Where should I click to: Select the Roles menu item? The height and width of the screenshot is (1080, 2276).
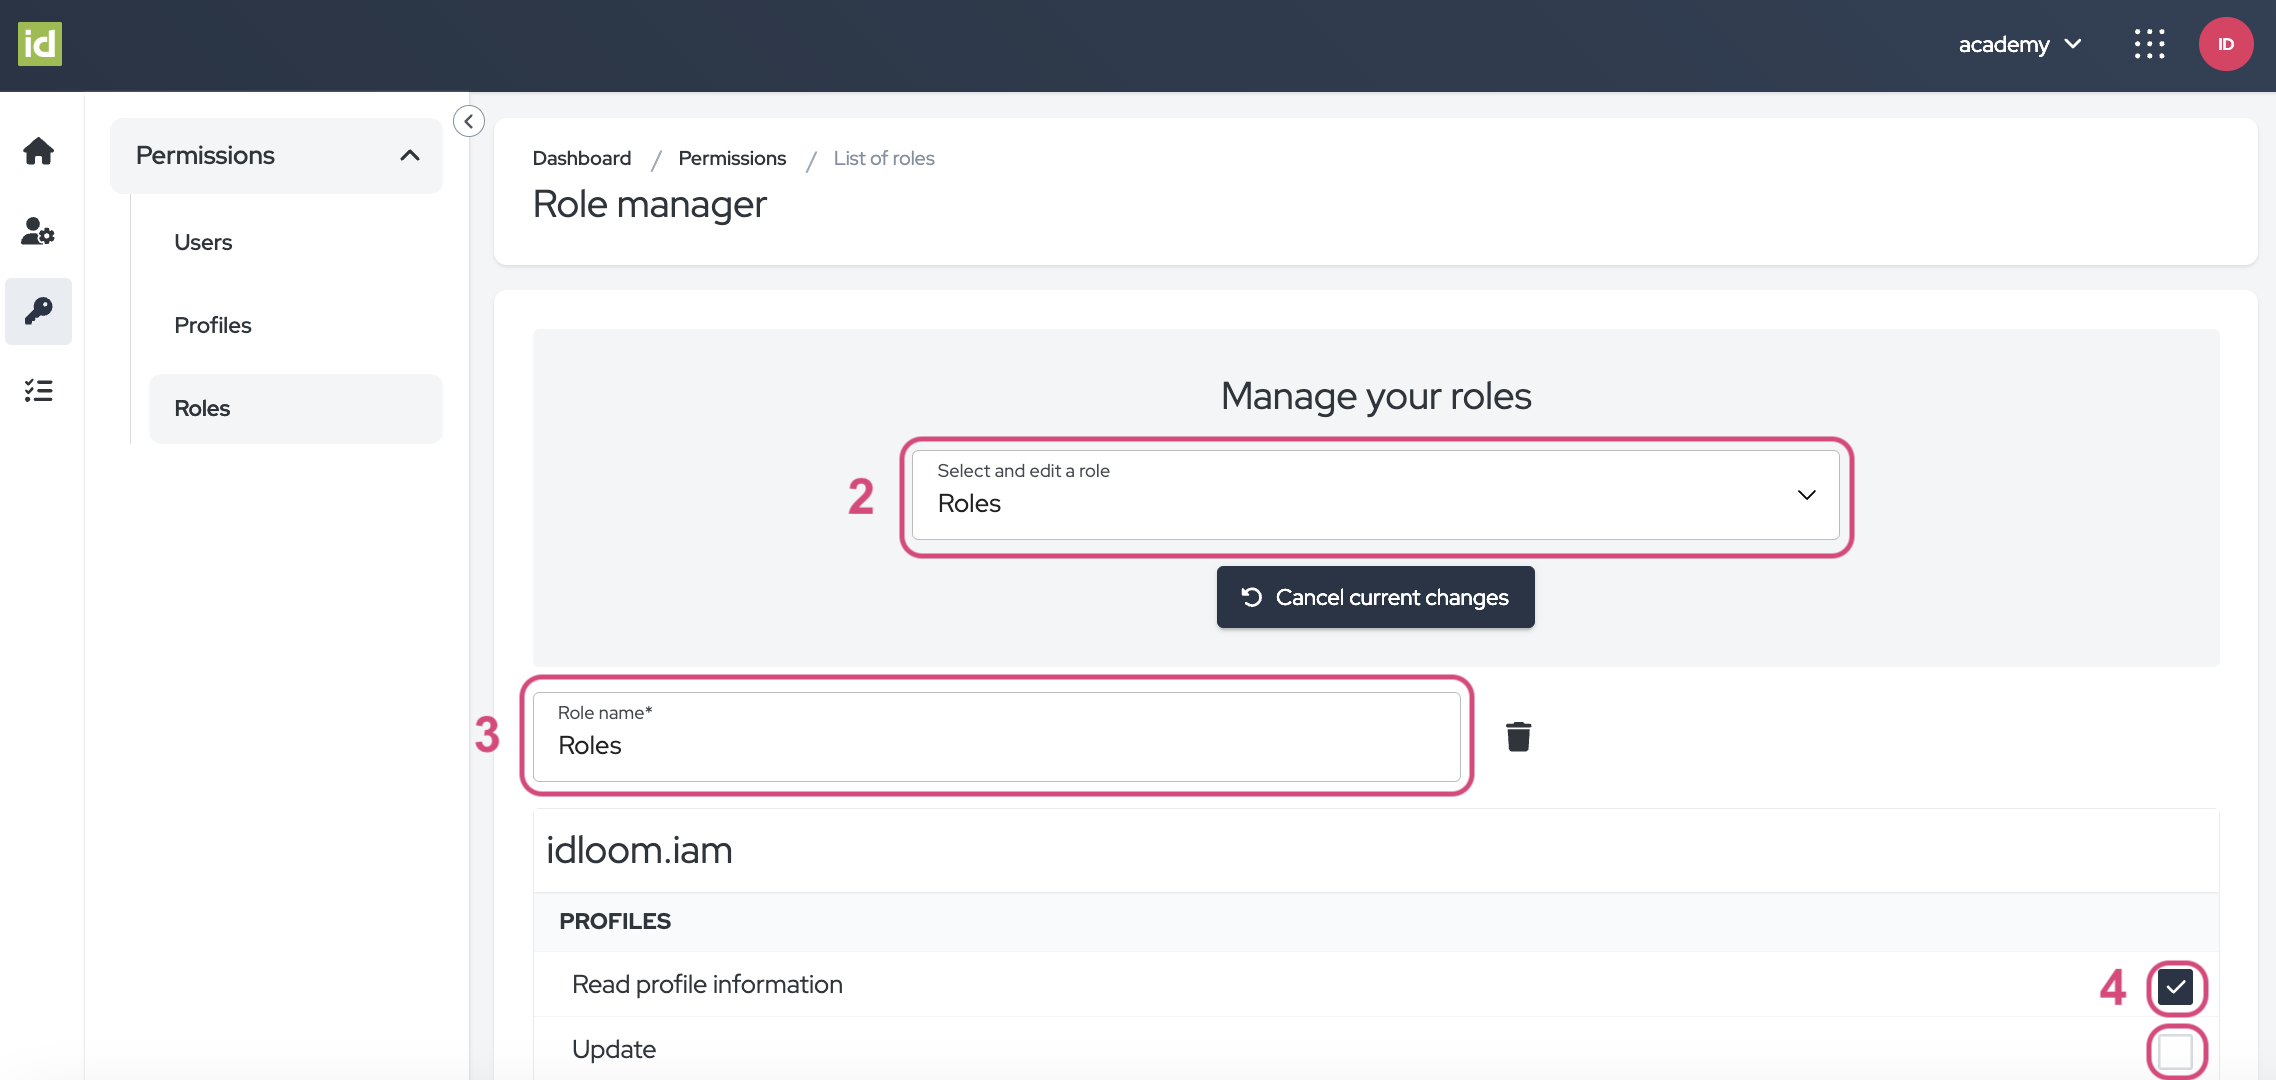click(202, 408)
